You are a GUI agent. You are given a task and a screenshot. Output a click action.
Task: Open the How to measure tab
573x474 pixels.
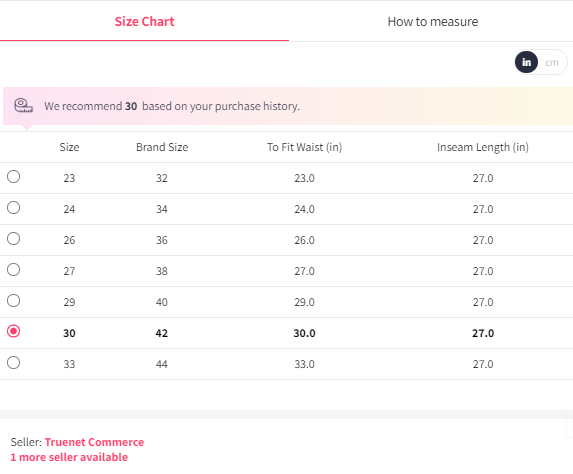433,22
